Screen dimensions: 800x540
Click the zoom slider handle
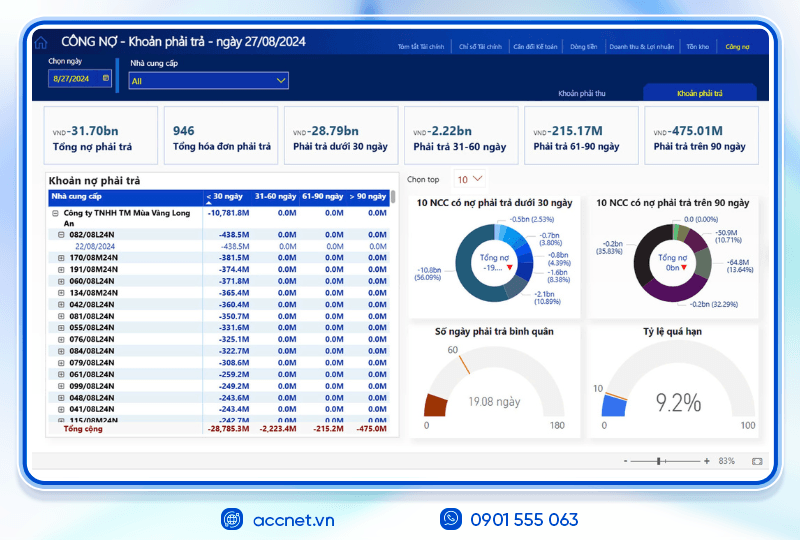pos(659,461)
